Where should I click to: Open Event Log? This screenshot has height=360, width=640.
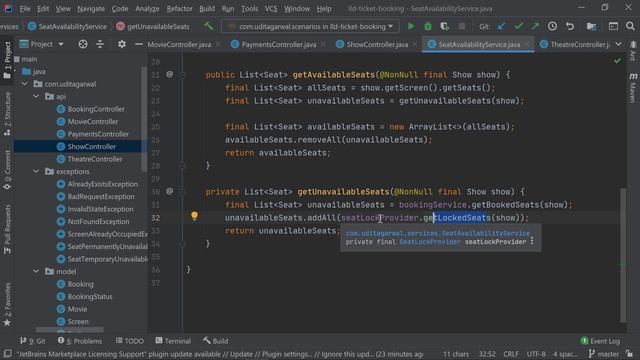click(x=600, y=341)
